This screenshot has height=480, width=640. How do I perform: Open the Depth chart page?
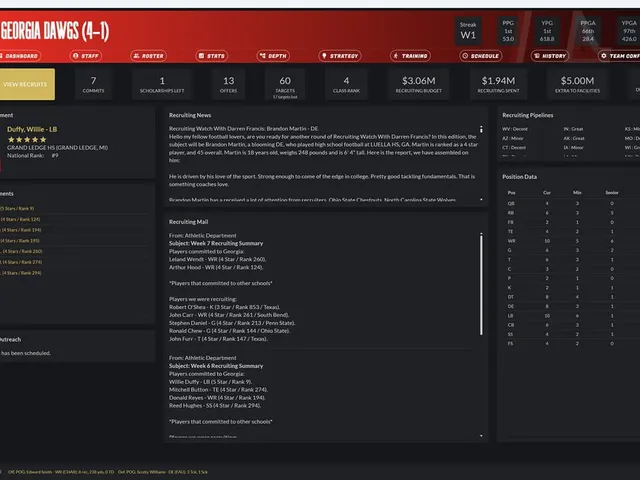tap(273, 56)
